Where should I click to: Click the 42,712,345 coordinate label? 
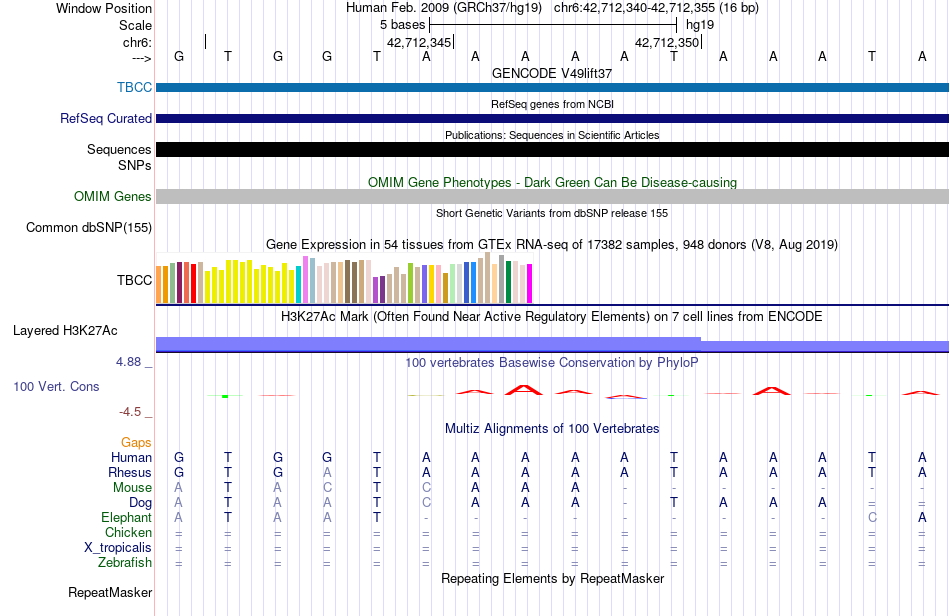[x=419, y=42]
